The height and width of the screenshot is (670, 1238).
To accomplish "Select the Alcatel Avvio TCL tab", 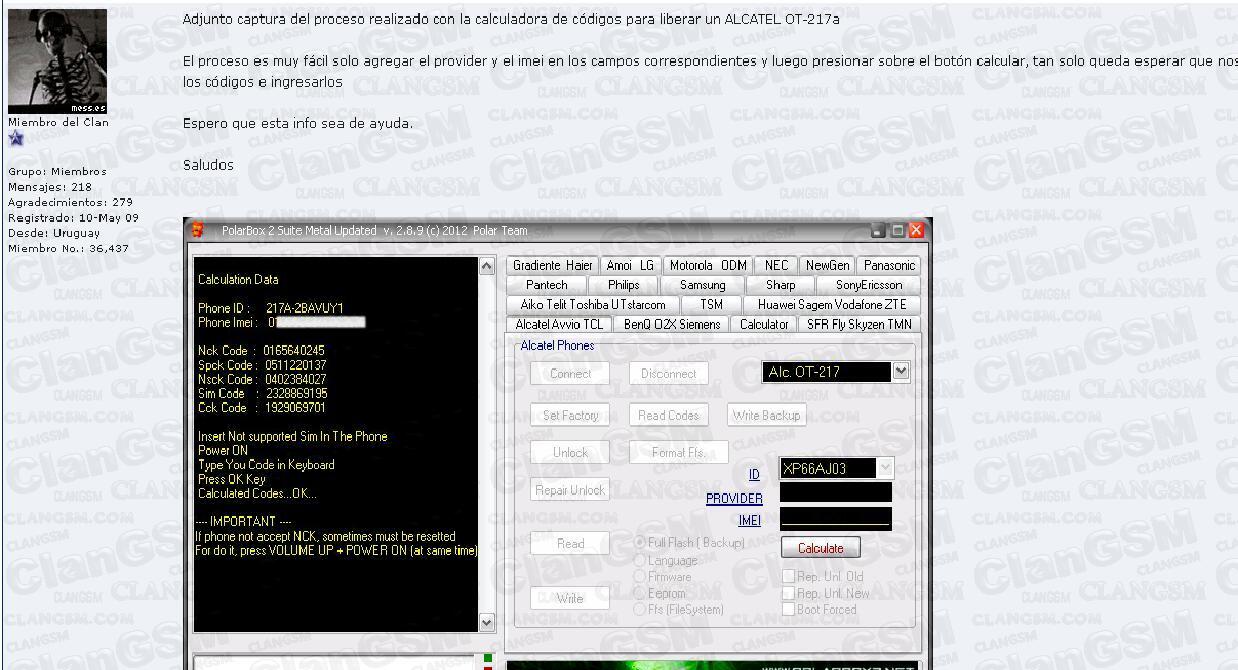I will point(559,324).
